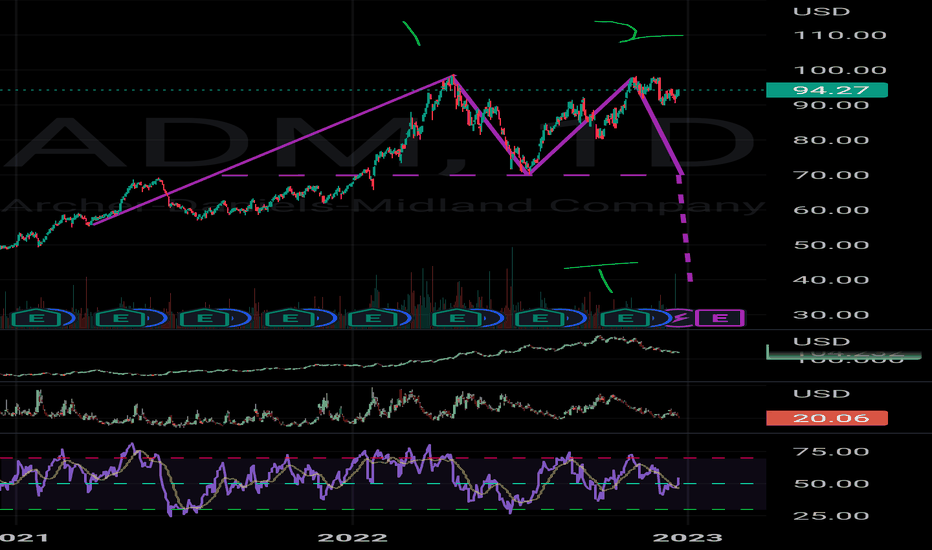Open the earliest green earnings E marker on the chart
This screenshot has height=550, width=932.
tap(36, 319)
